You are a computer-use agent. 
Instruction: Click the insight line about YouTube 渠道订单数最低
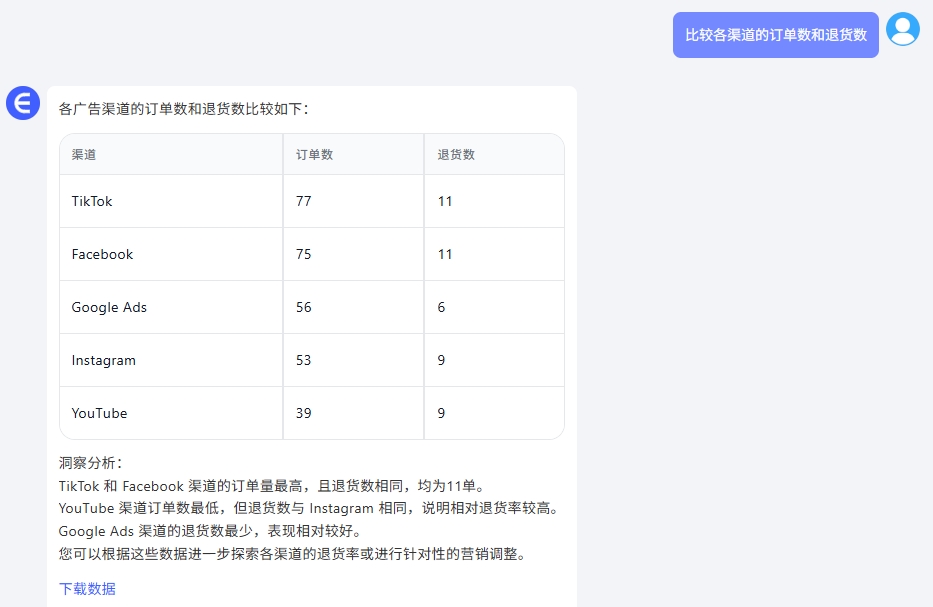click(x=309, y=508)
